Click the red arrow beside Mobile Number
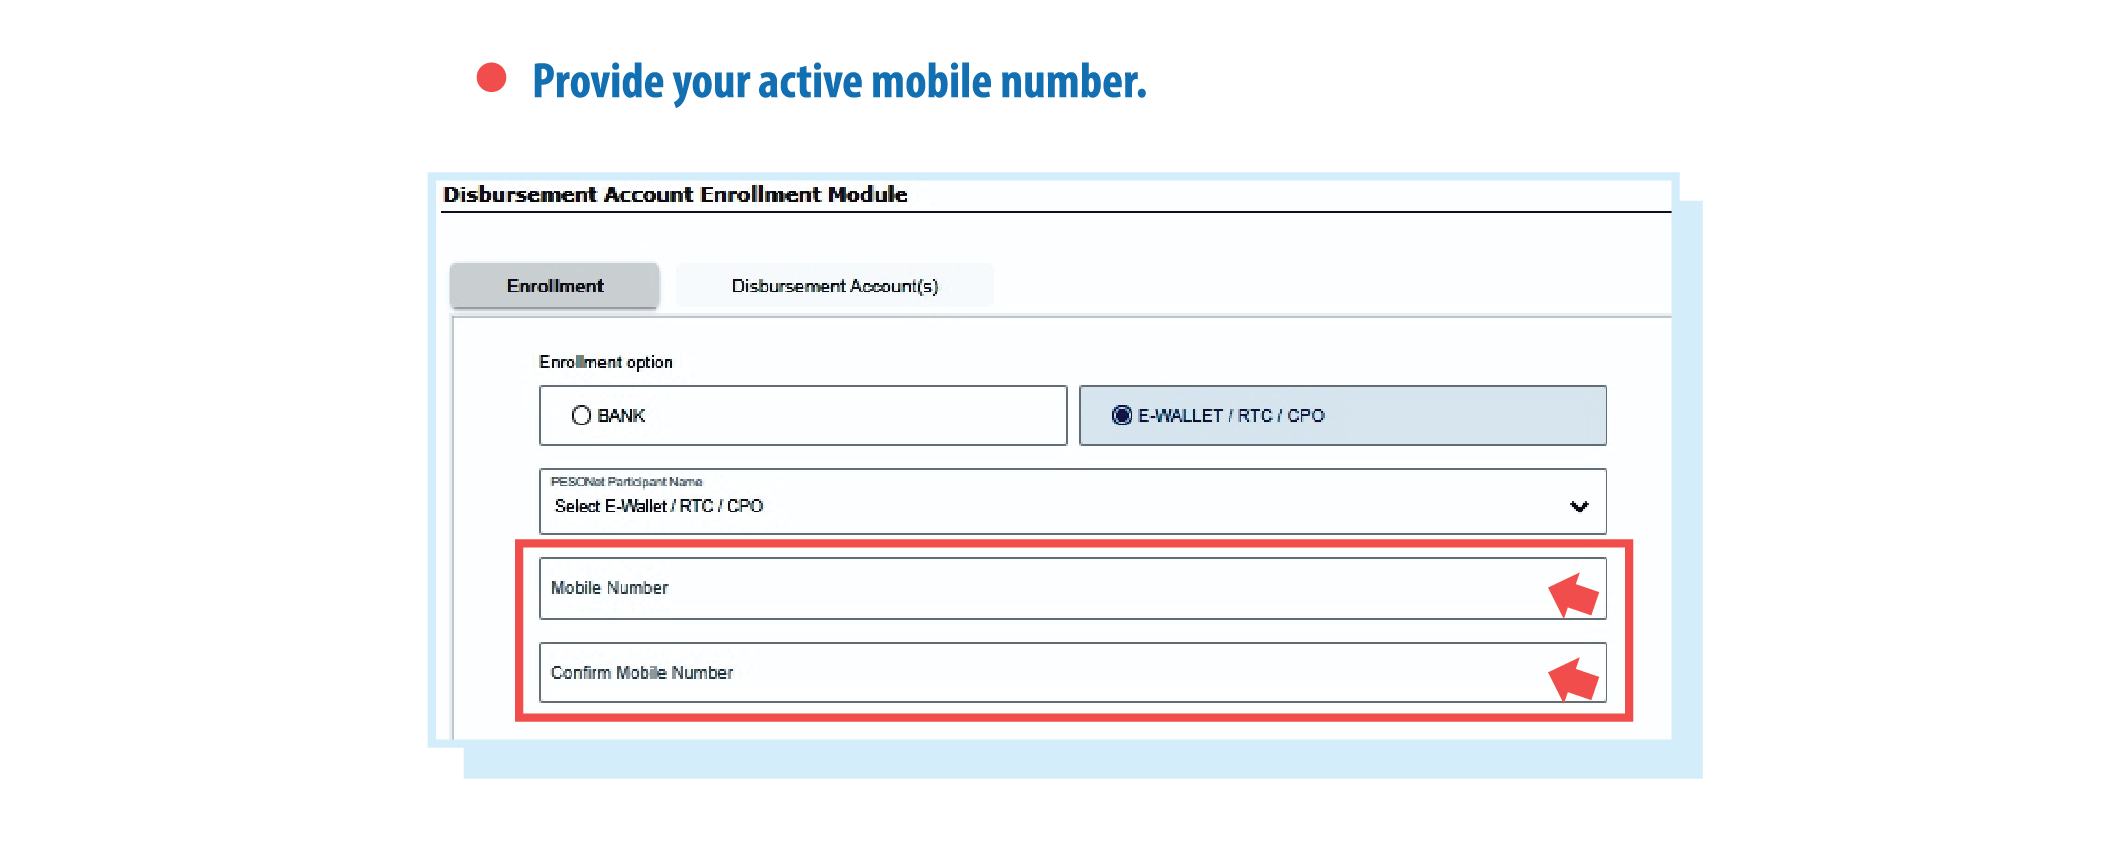 click(1573, 594)
